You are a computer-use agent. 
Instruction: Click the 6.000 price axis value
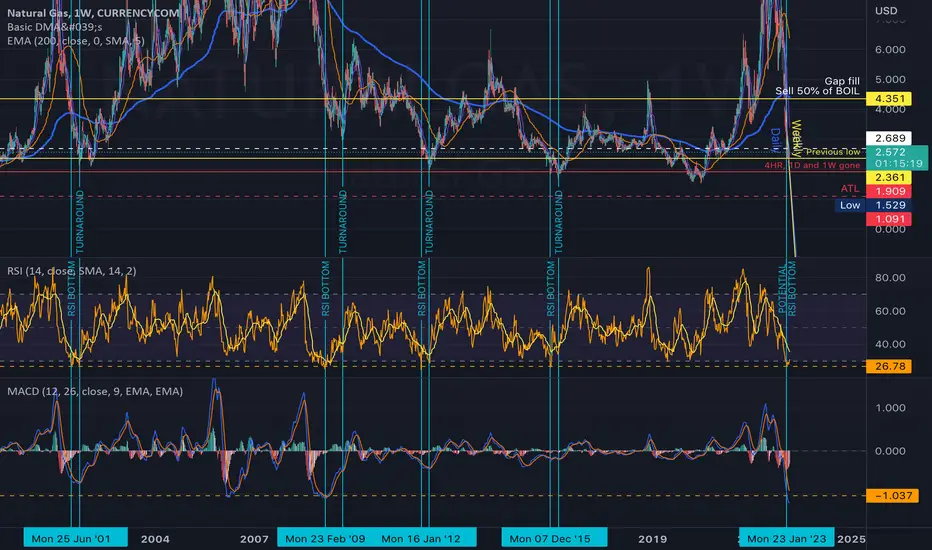pos(890,50)
